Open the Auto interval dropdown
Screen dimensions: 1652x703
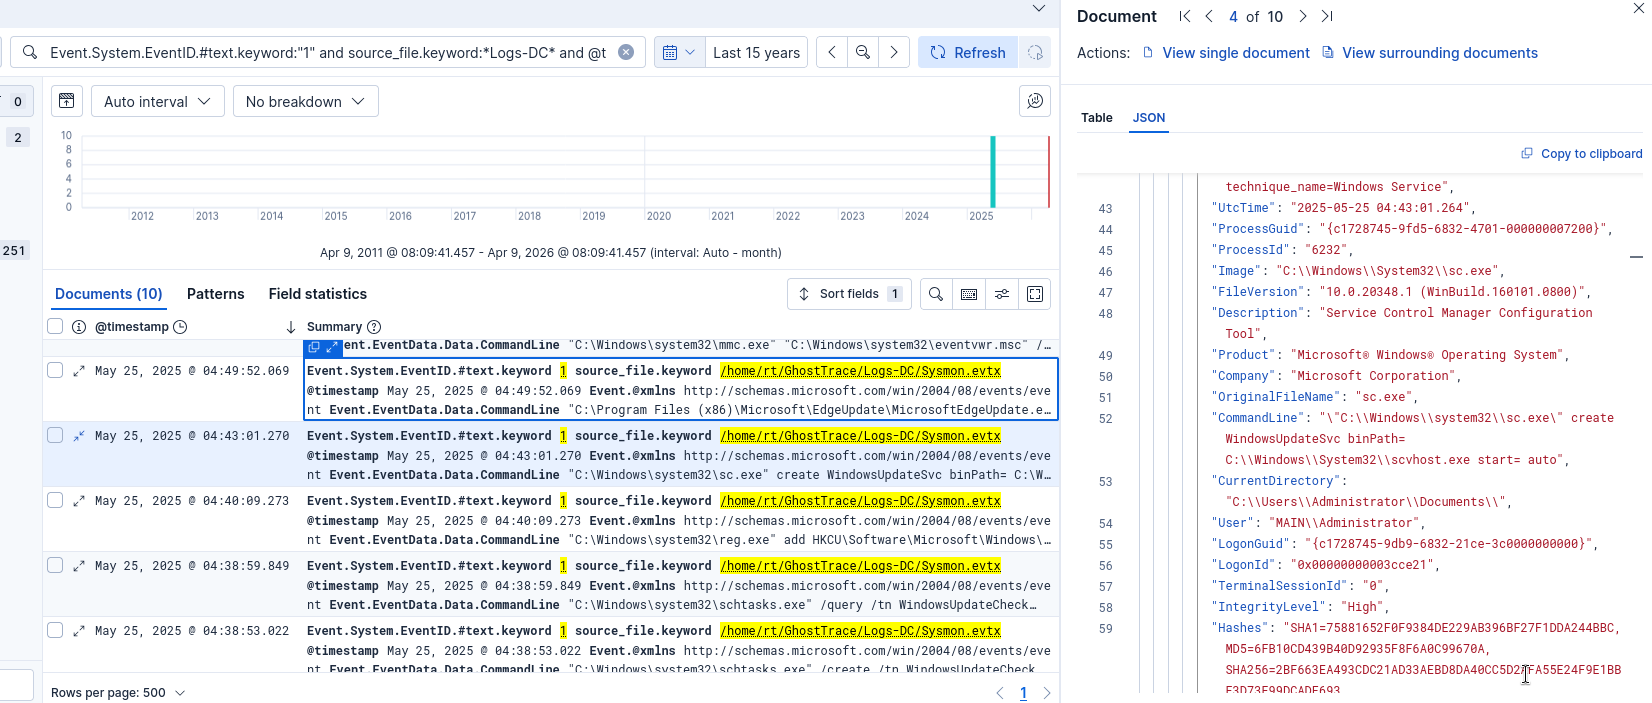click(x=158, y=101)
